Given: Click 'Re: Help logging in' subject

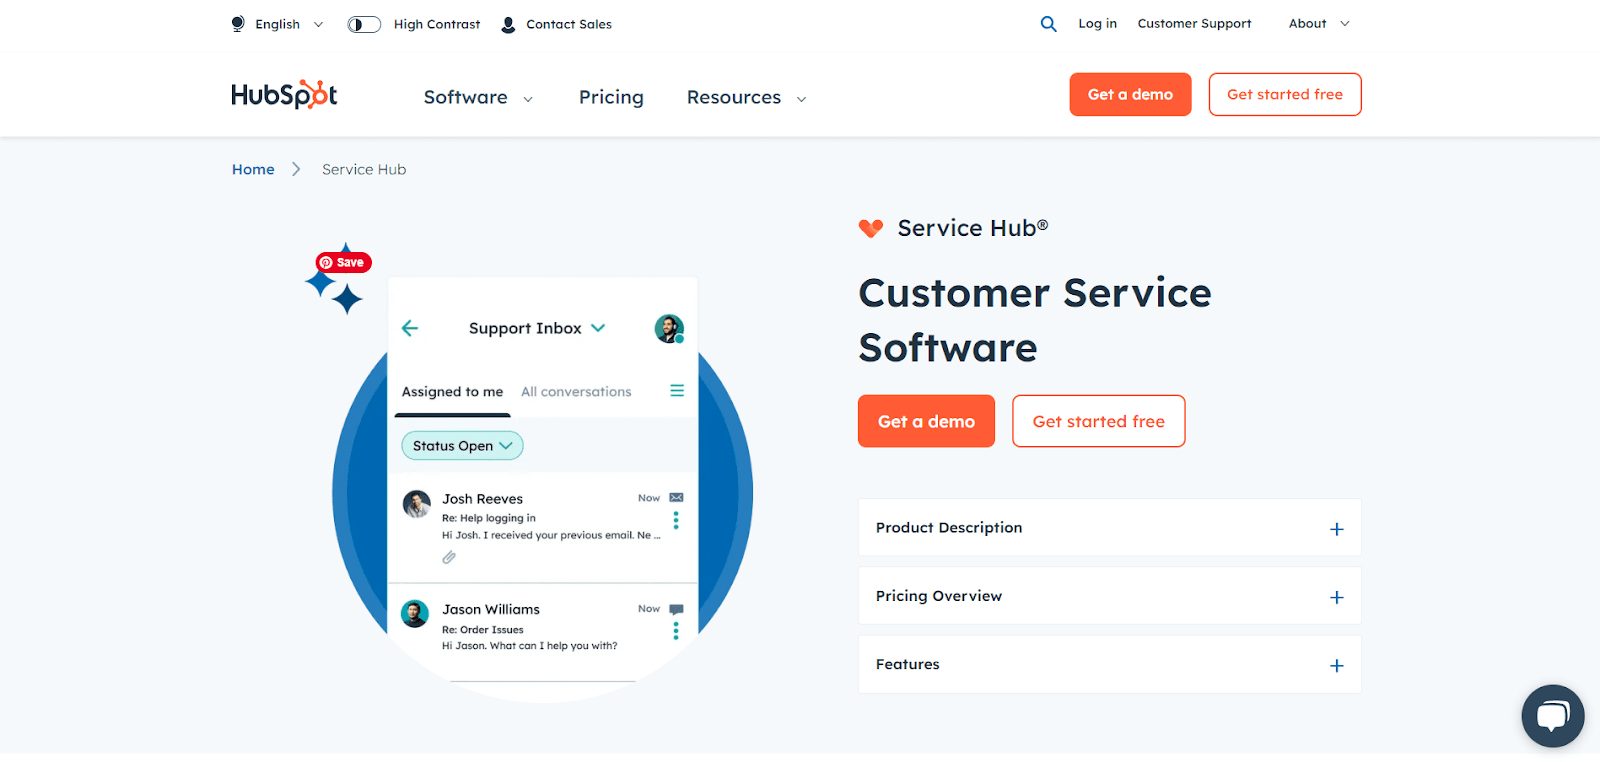Looking at the screenshot, I should tap(489, 518).
